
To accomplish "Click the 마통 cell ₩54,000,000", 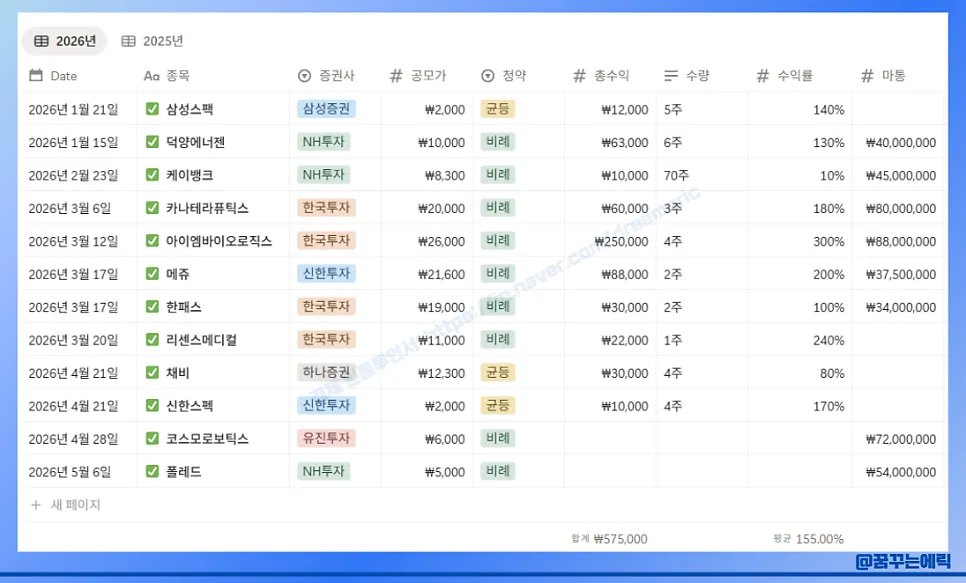I will tap(901, 472).
